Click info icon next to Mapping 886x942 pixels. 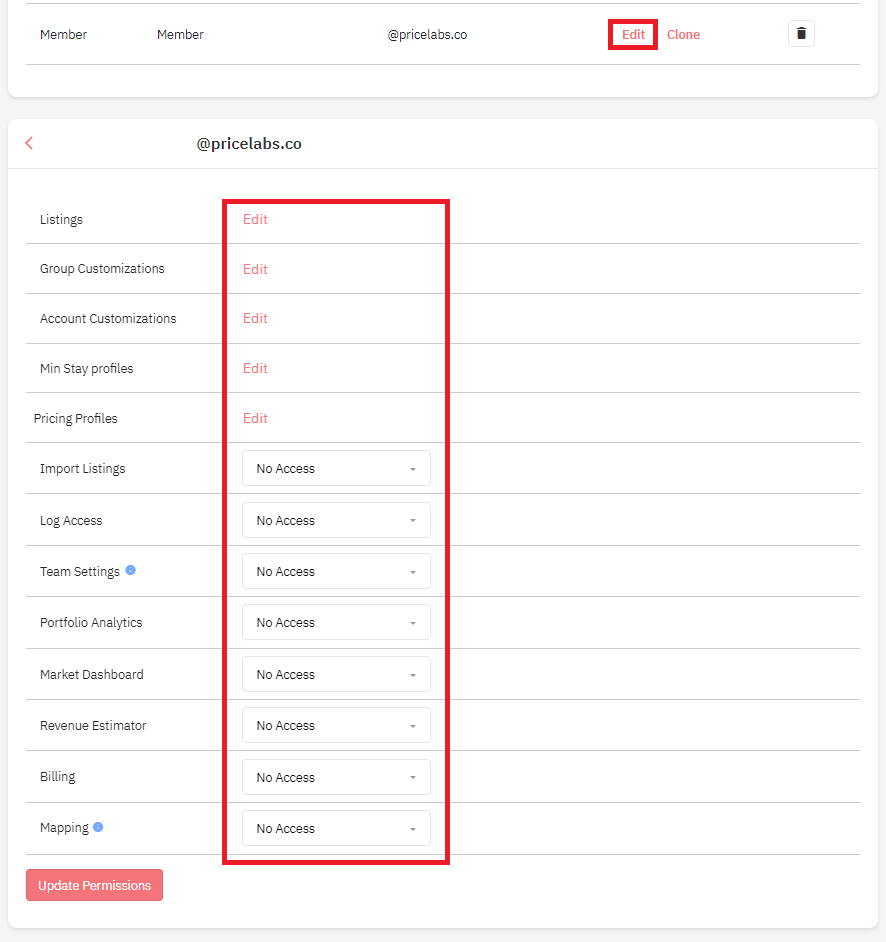point(98,827)
